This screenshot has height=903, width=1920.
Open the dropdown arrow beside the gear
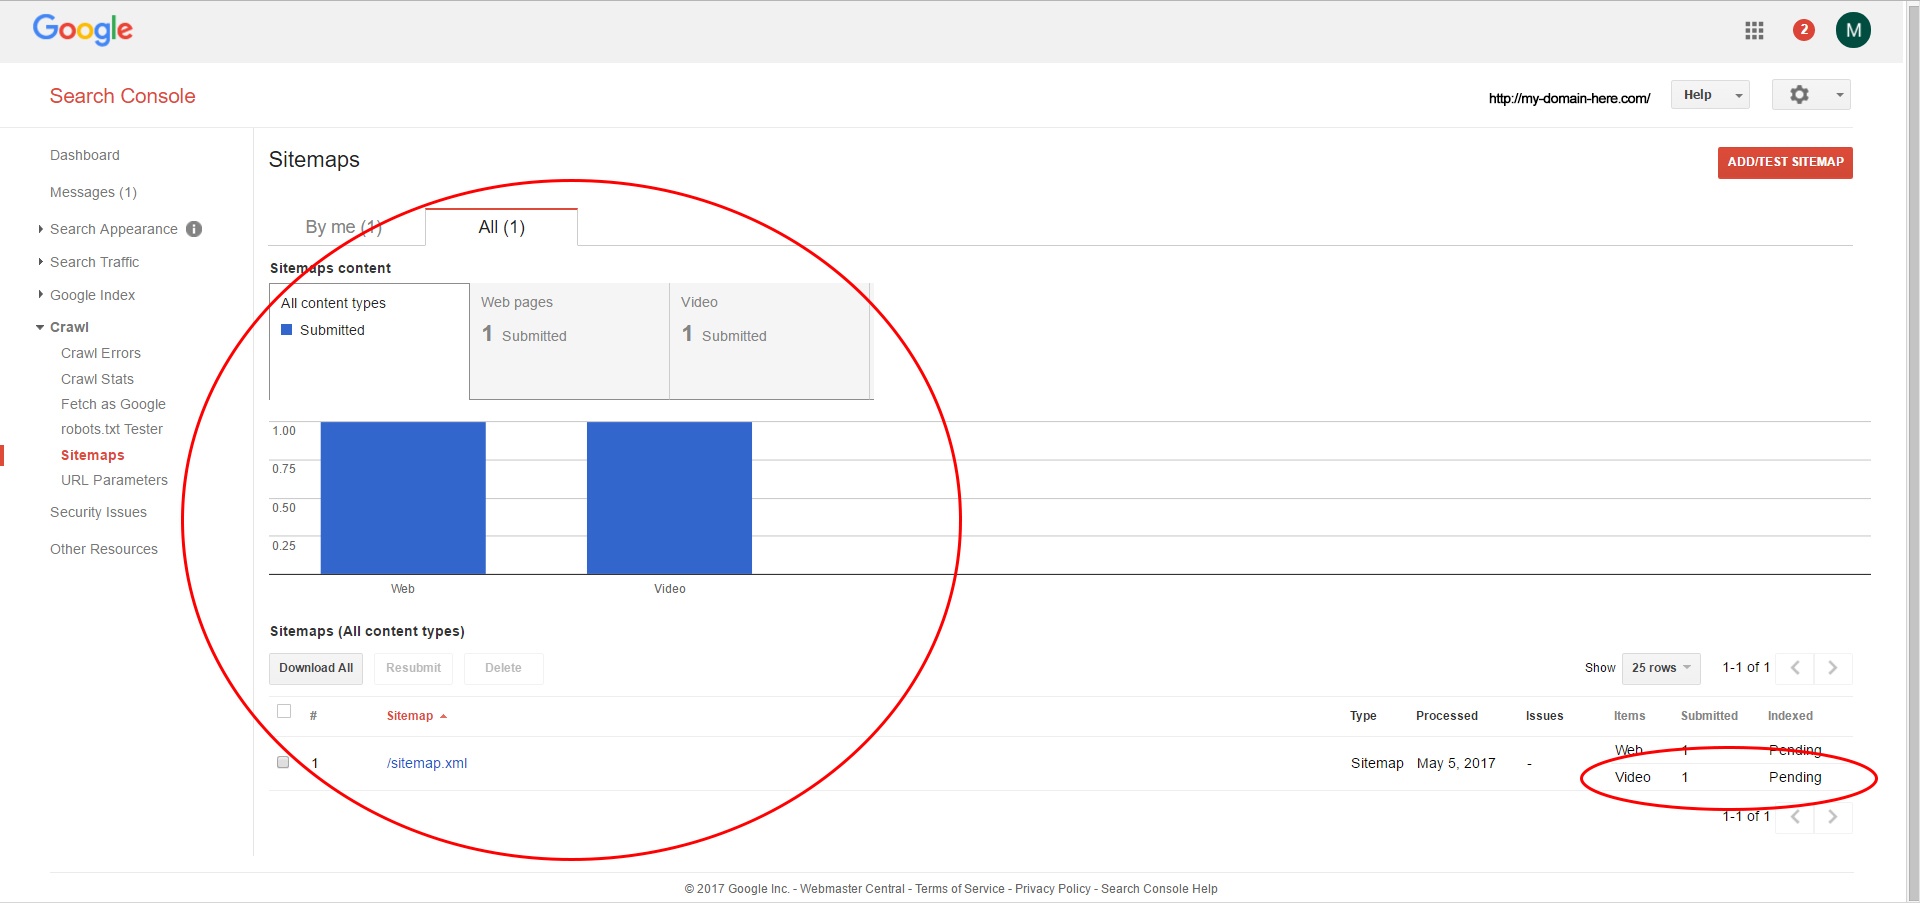tap(1839, 95)
